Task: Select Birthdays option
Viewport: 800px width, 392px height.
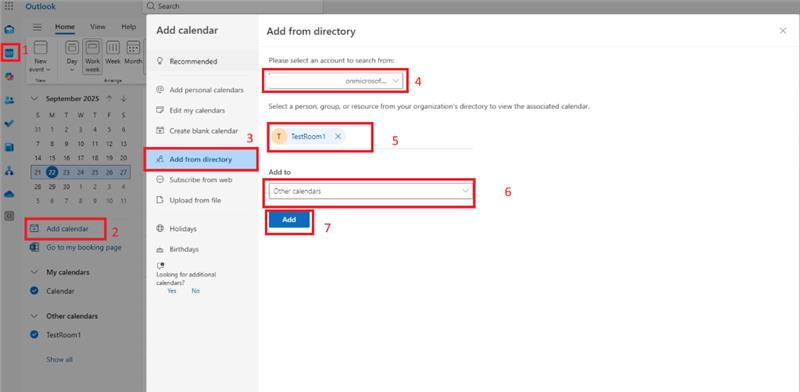Action: tap(202, 249)
